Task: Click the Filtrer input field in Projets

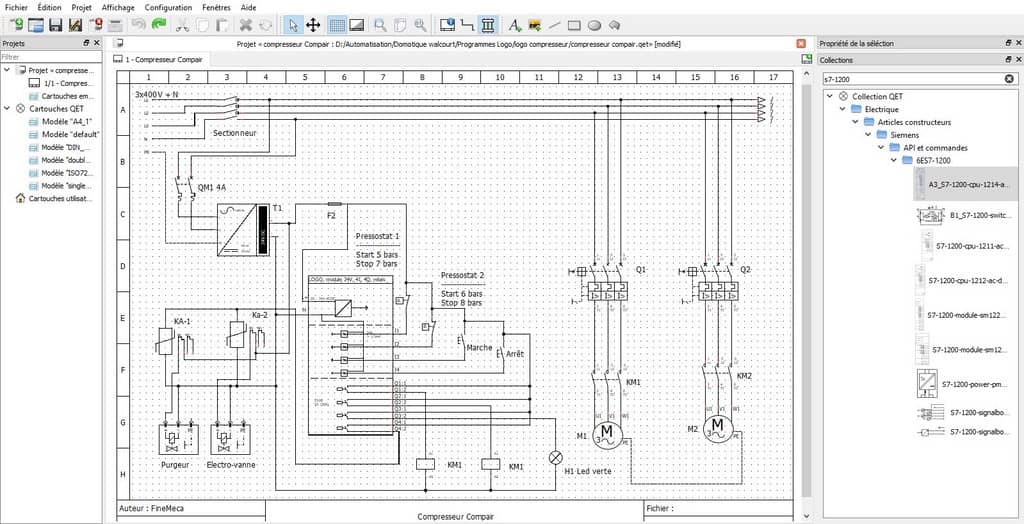Action: pyautogui.click(x=50, y=57)
